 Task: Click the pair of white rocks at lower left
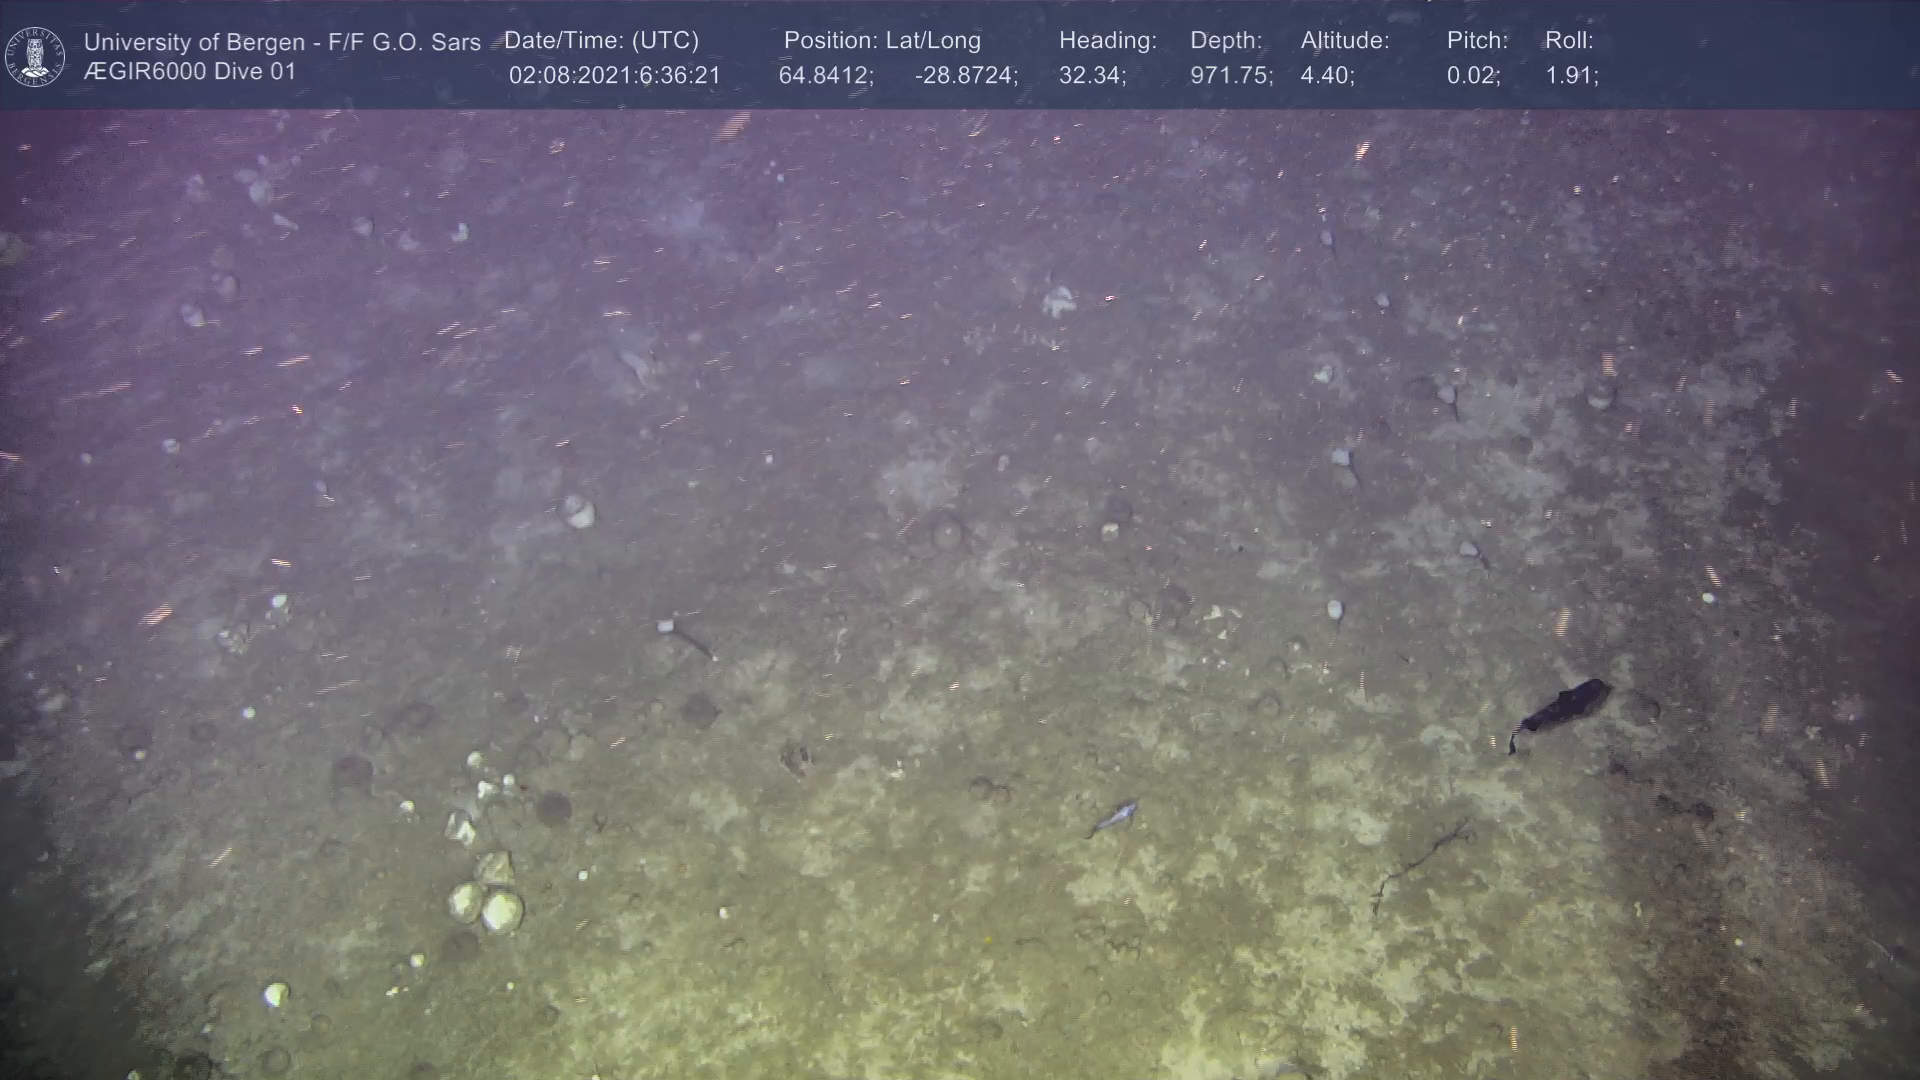click(x=487, y=906)
